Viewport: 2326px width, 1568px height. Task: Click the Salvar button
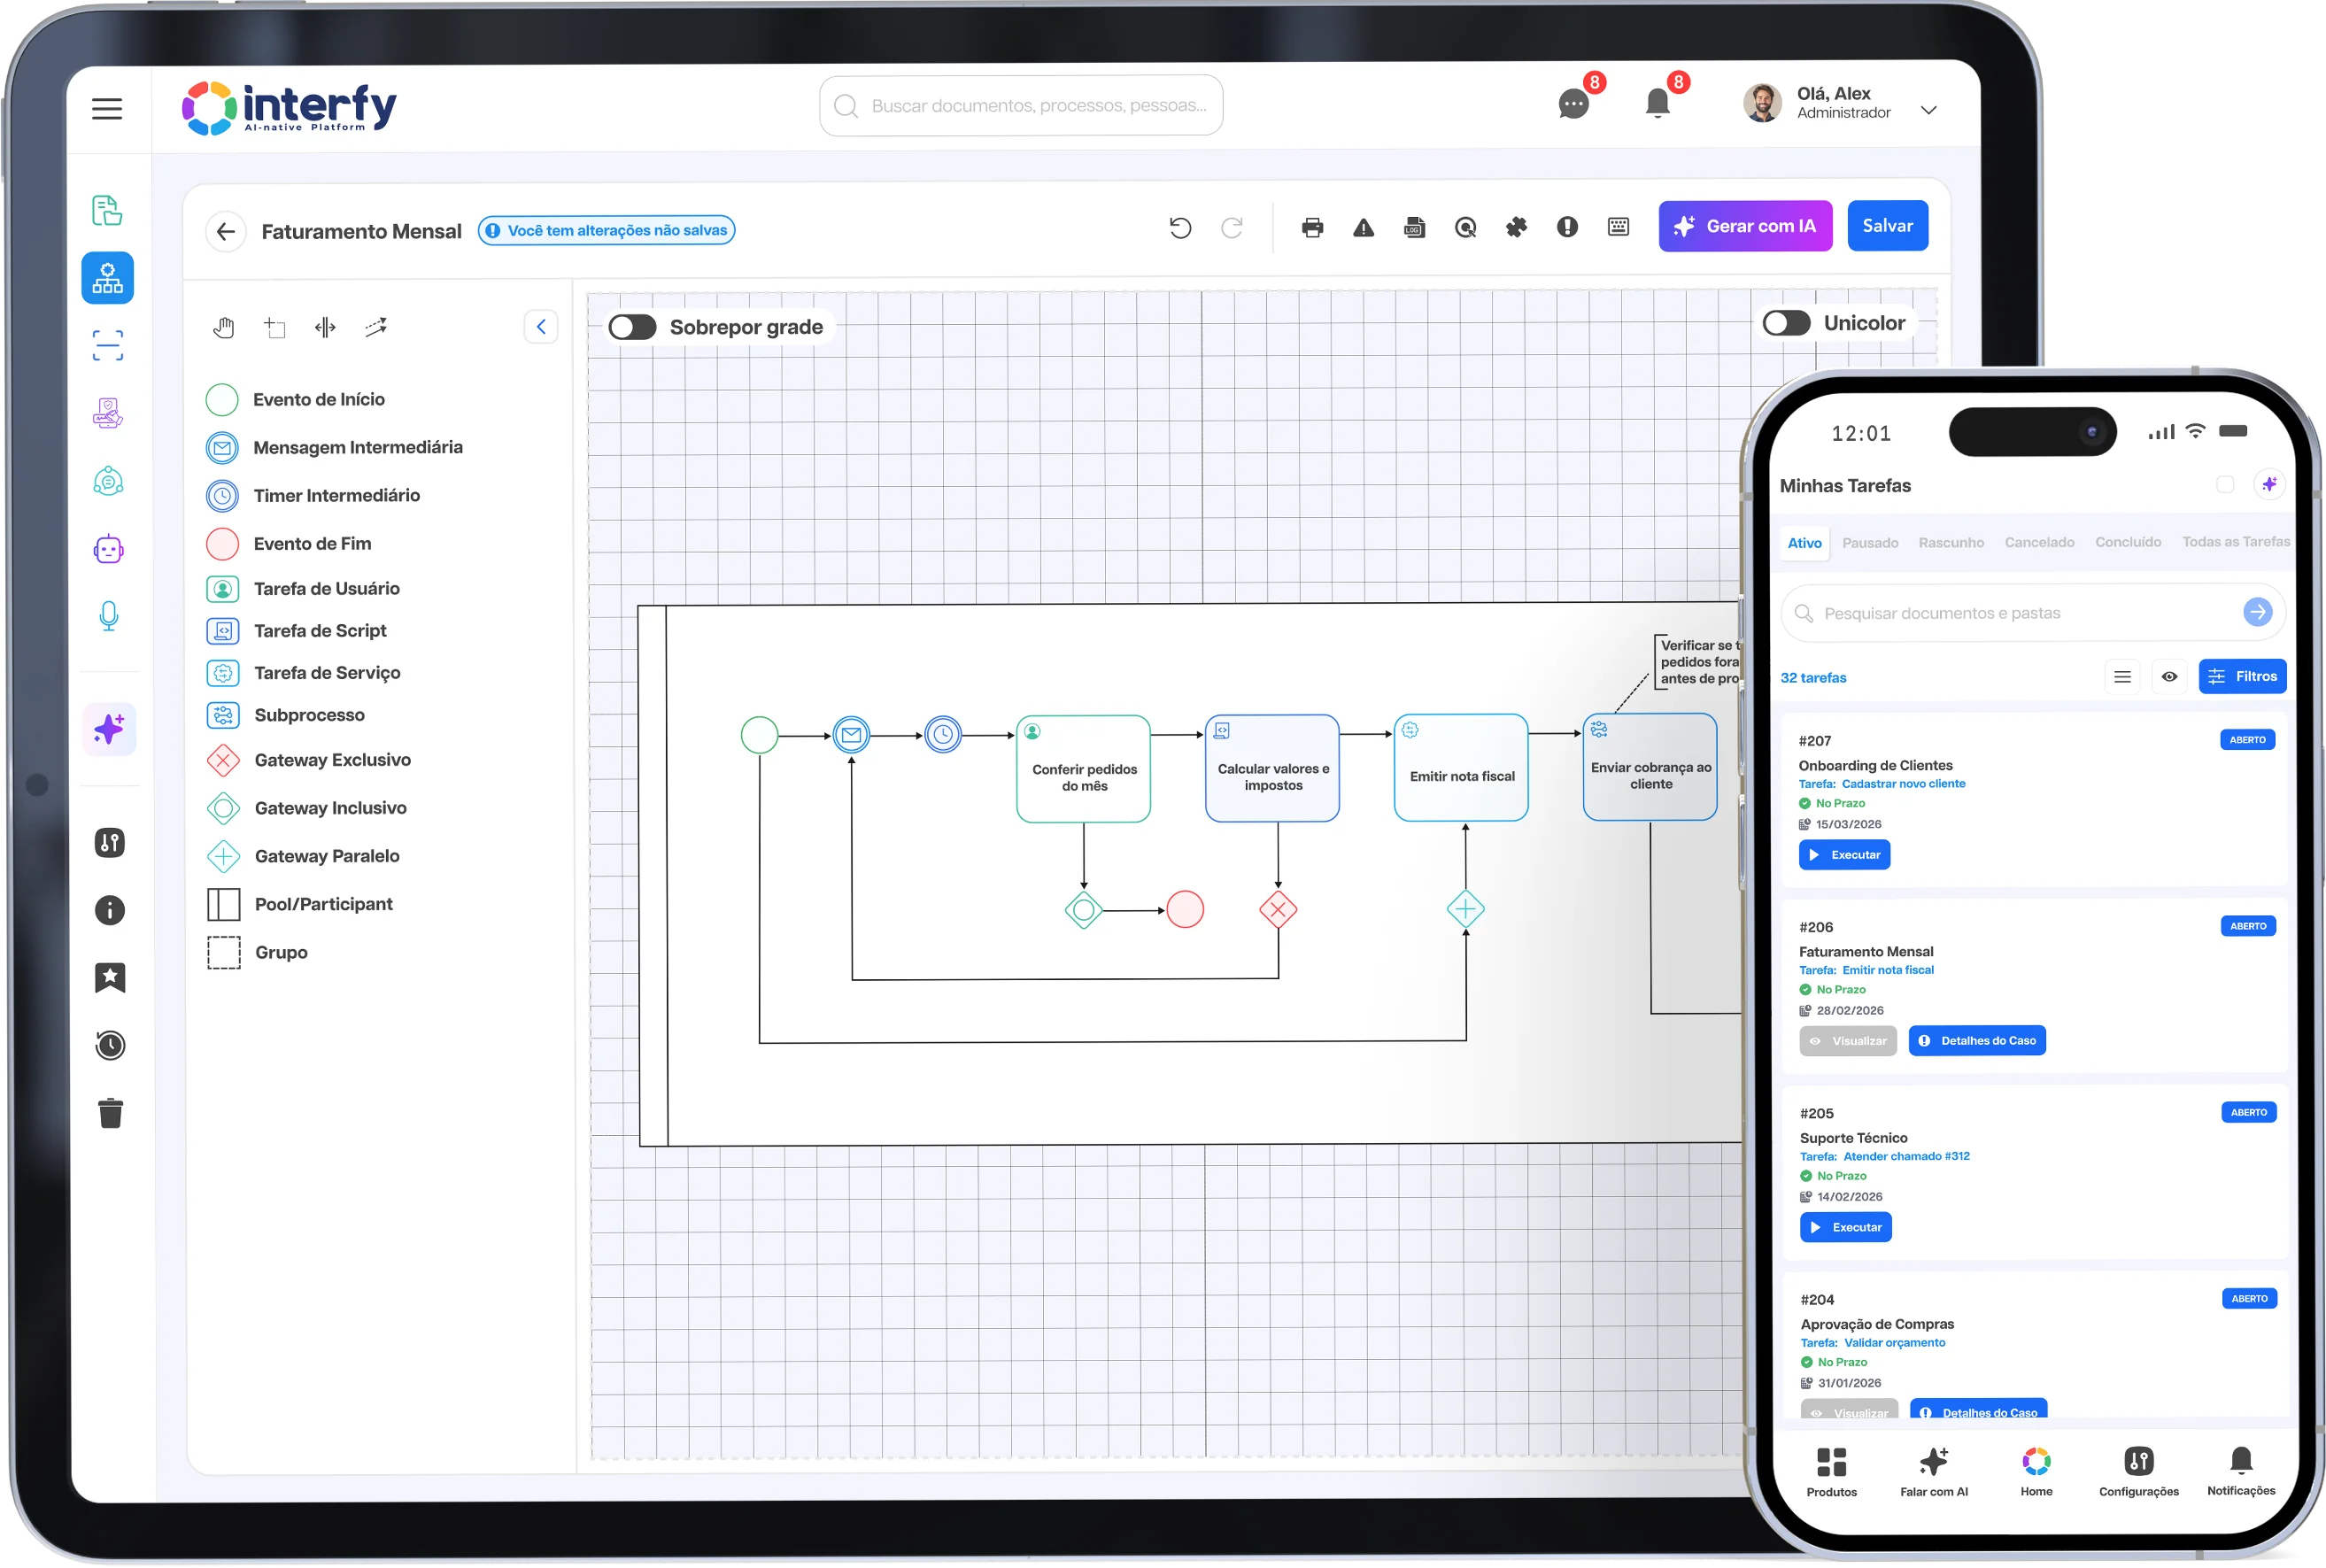tap(1887, 226)
